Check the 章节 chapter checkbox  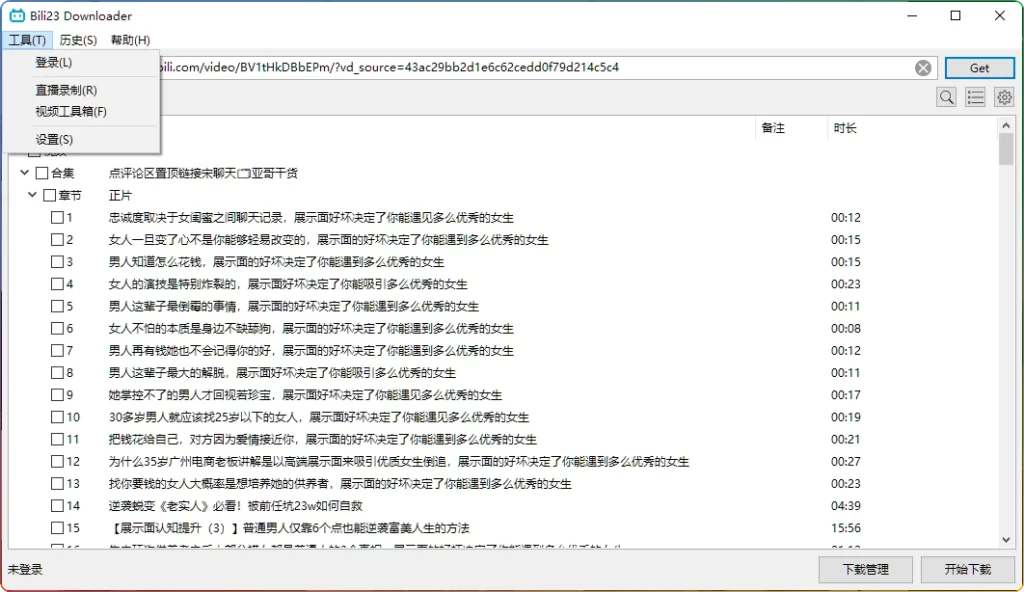coord(49,194)
